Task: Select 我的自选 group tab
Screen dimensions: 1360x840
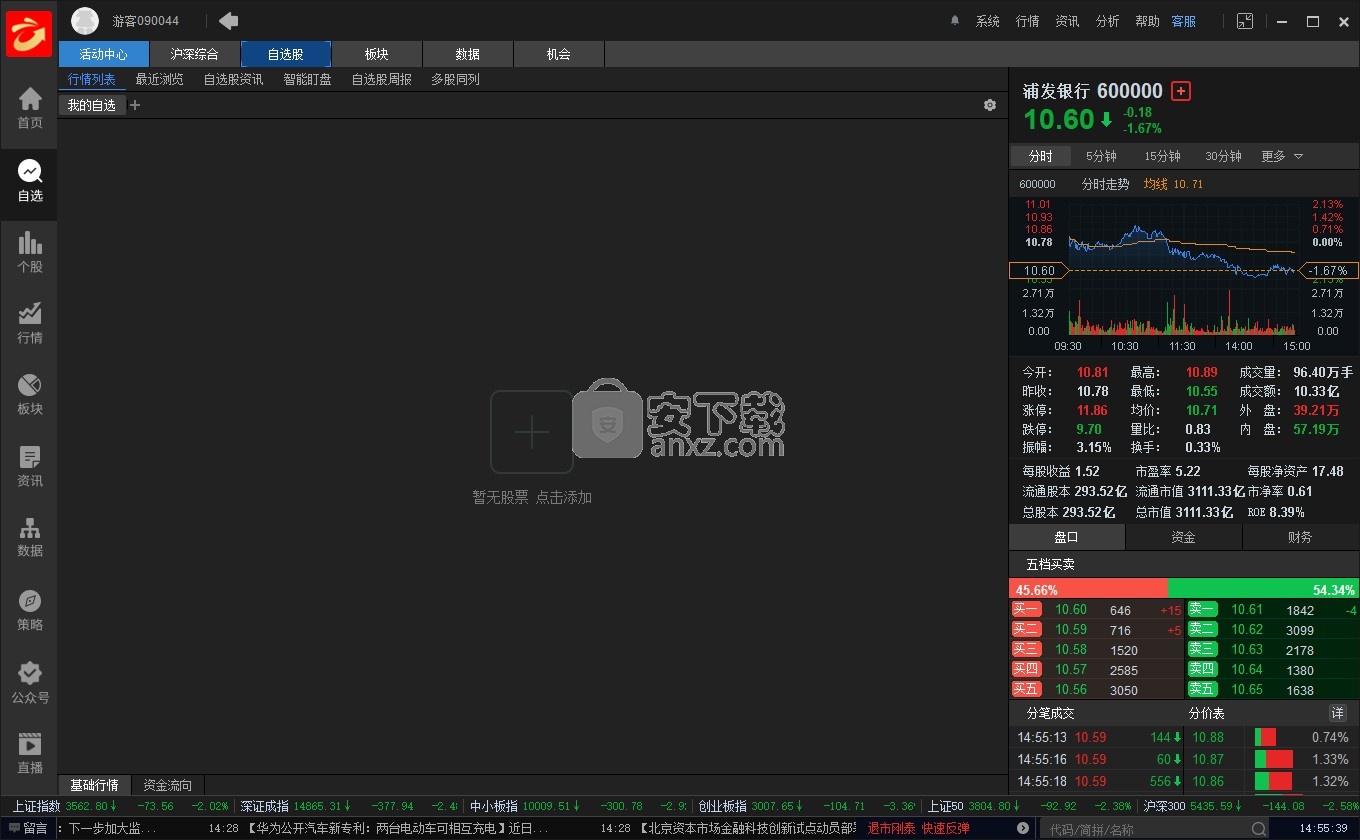Action: coord(92,105)
